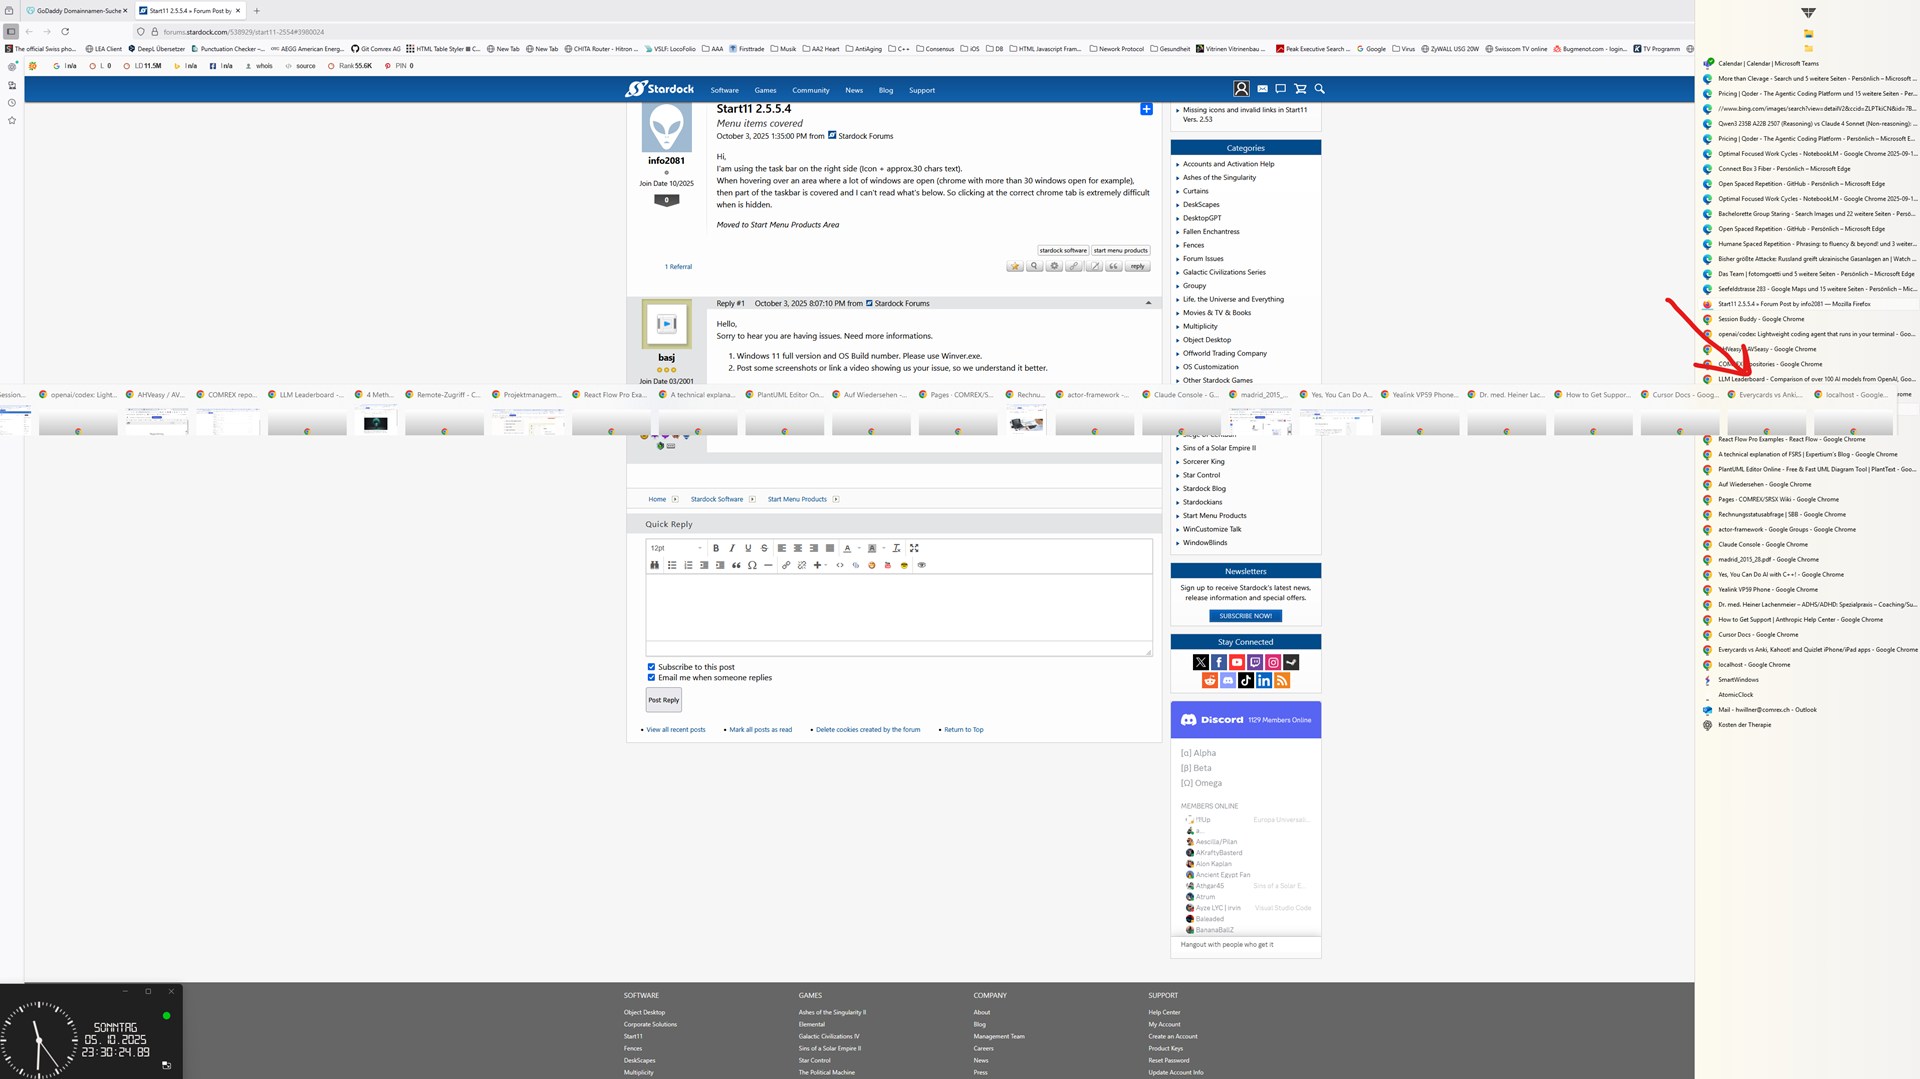Expand the insert plus dropdown in editor

[x=825, y=565]
